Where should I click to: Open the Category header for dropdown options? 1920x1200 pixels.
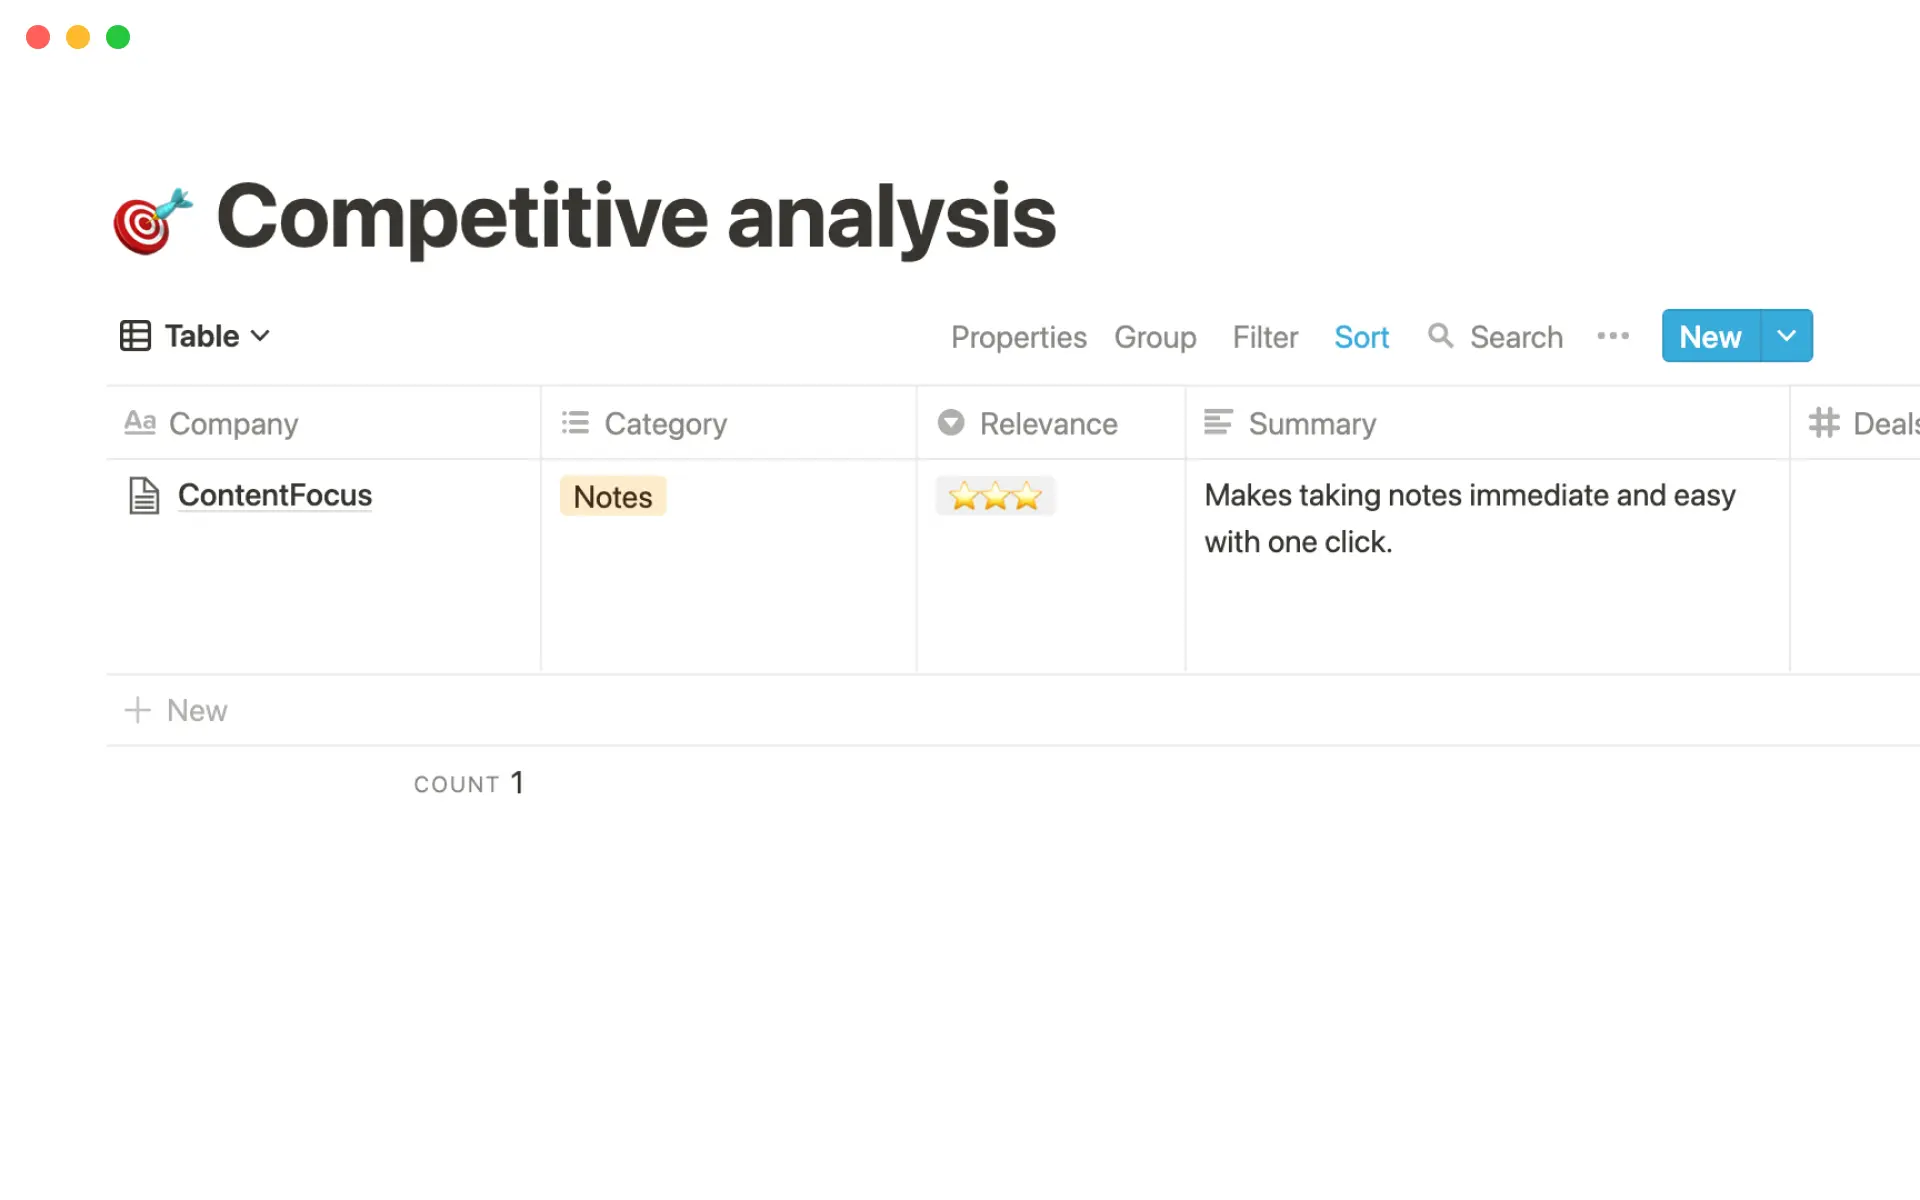pyautogui.click(x=666, y=423)
